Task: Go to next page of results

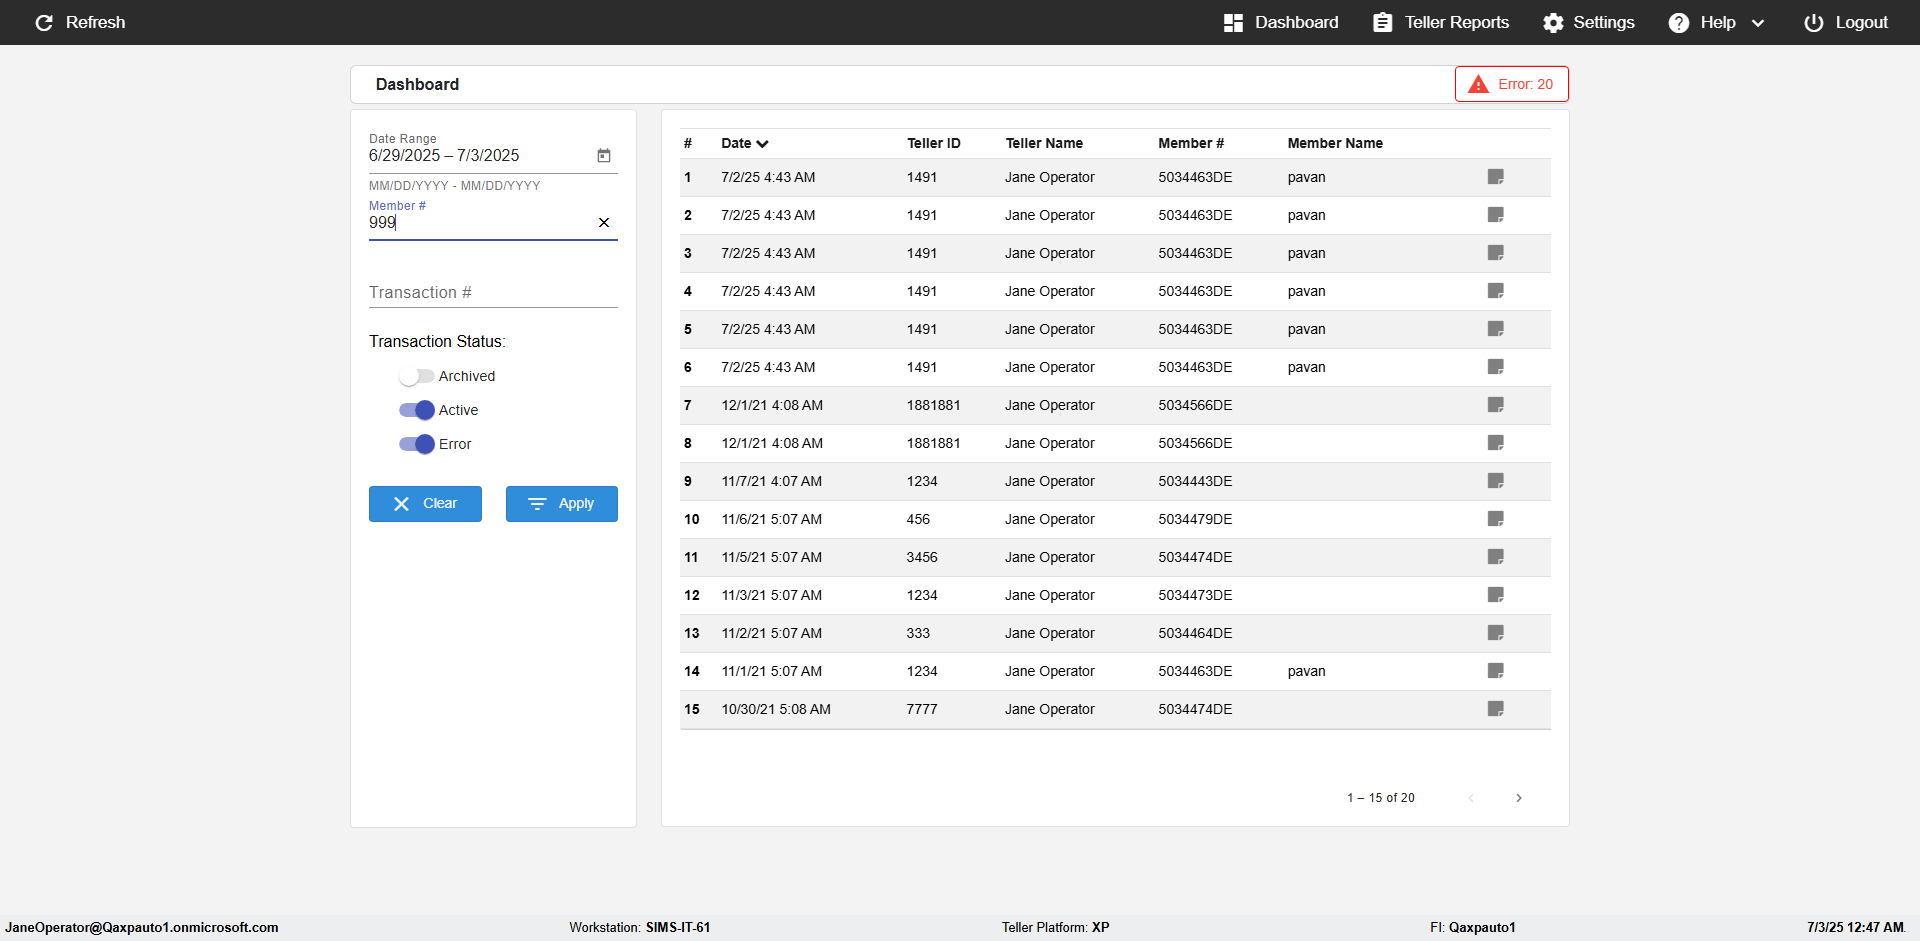Action: coord(1518,798)
